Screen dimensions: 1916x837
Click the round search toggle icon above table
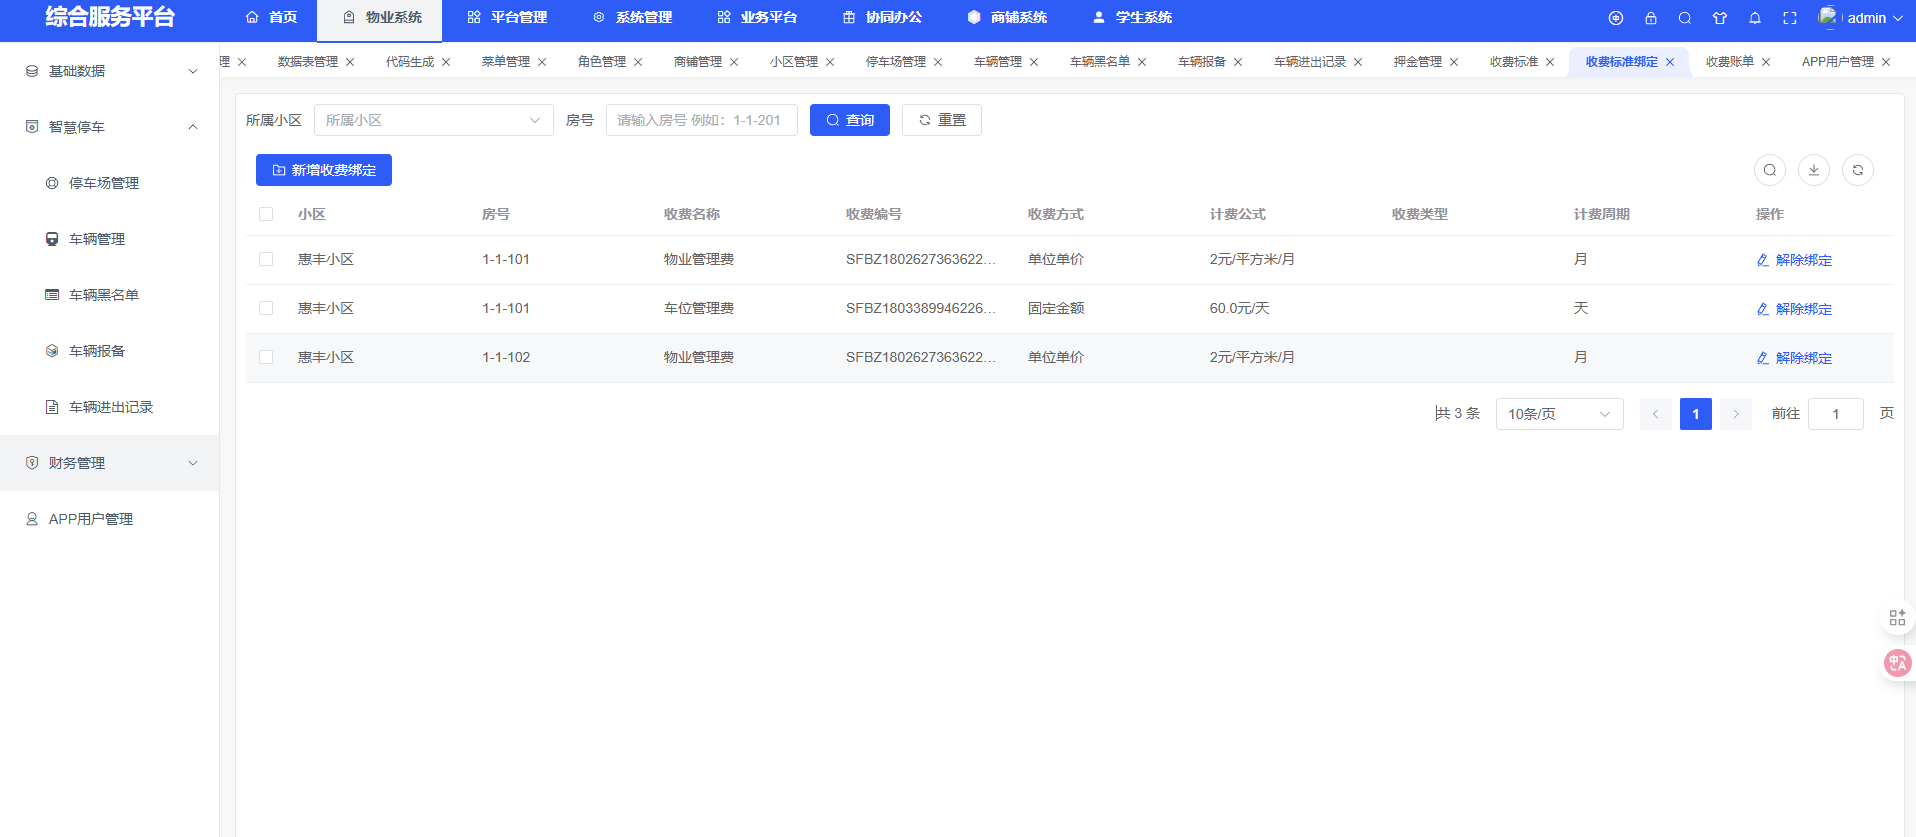(x=1770, y=170)
